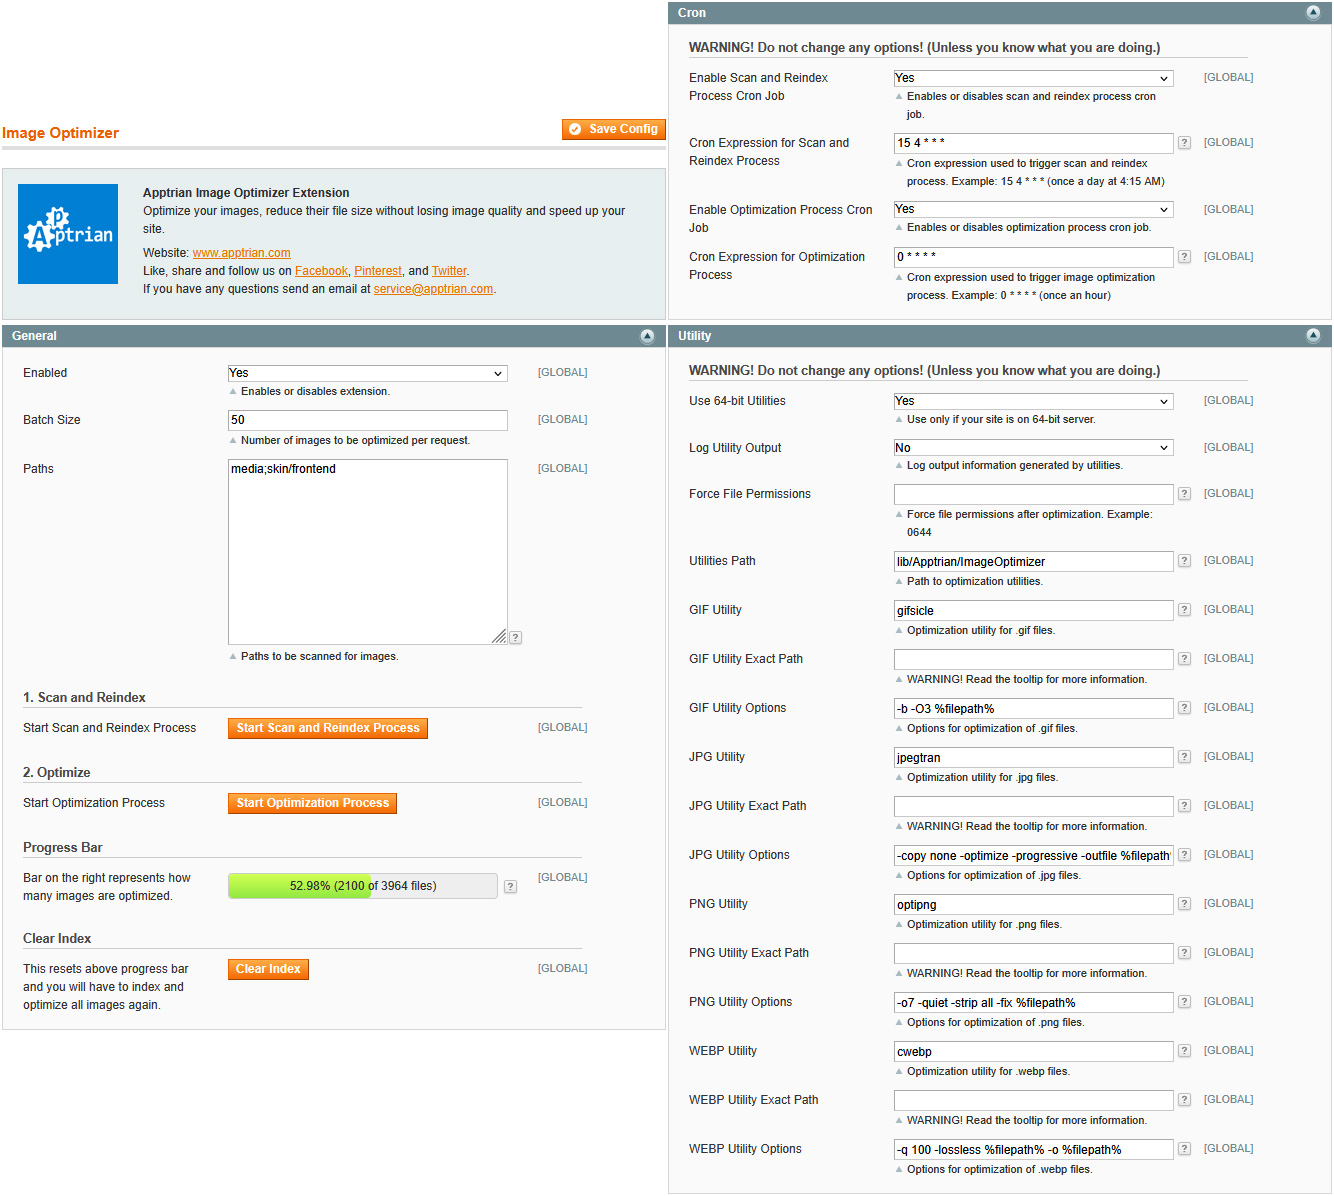
Task: Open the Enabled dropdown in General section
Action: (367, 373)
